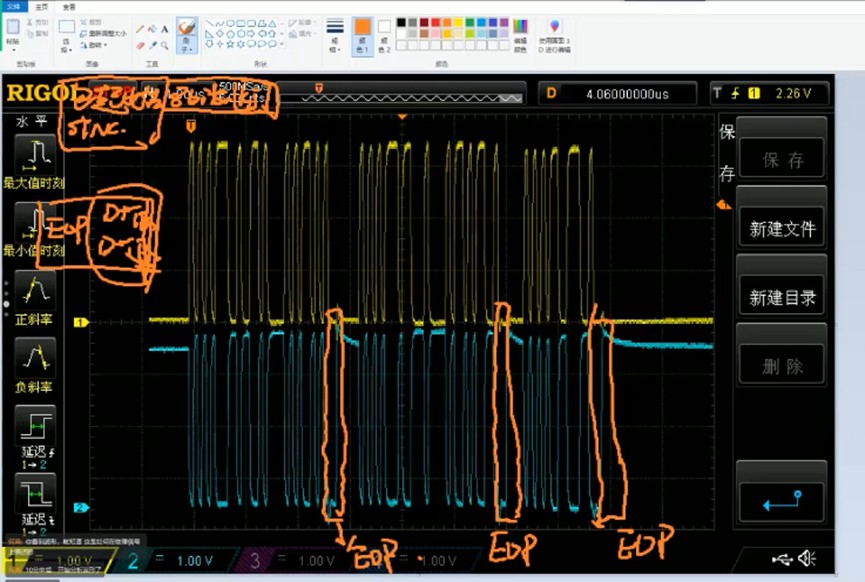Select the Text tool (A)

[165, 29]
